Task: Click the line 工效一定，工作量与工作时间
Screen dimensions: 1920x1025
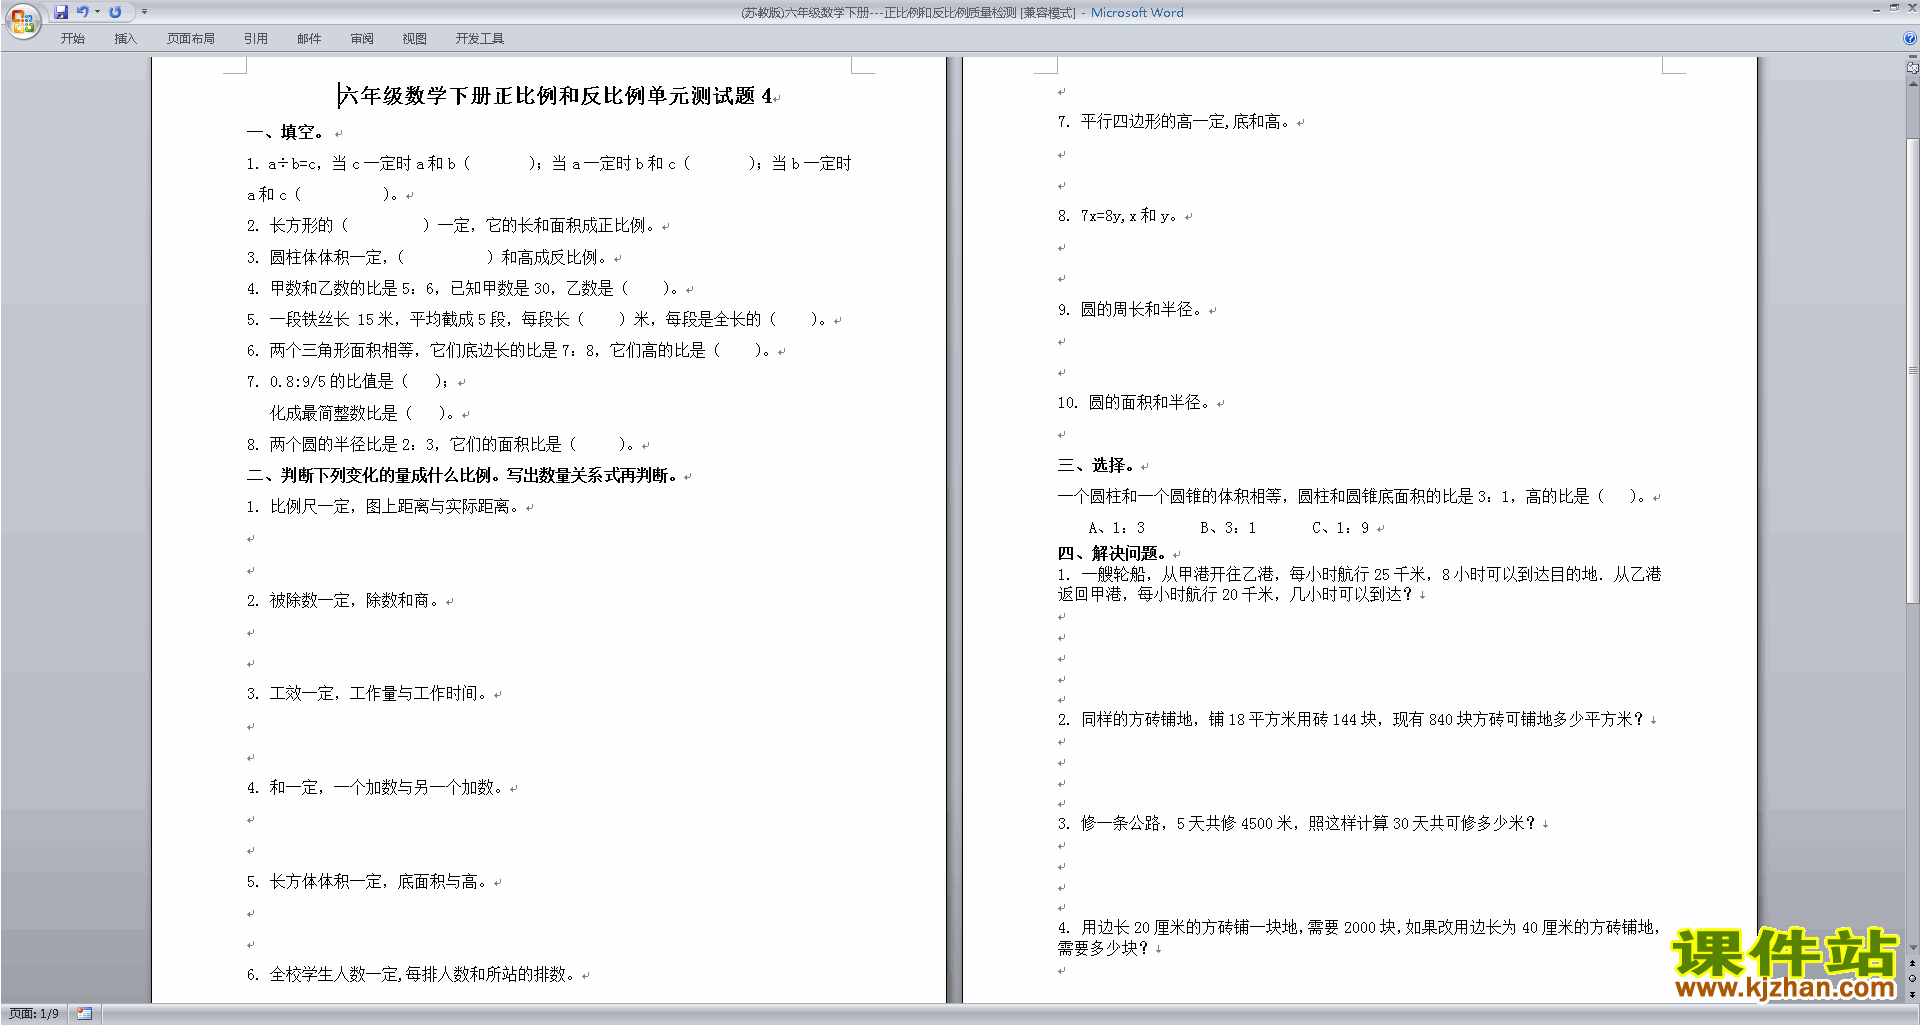Action: click(367, 694)
